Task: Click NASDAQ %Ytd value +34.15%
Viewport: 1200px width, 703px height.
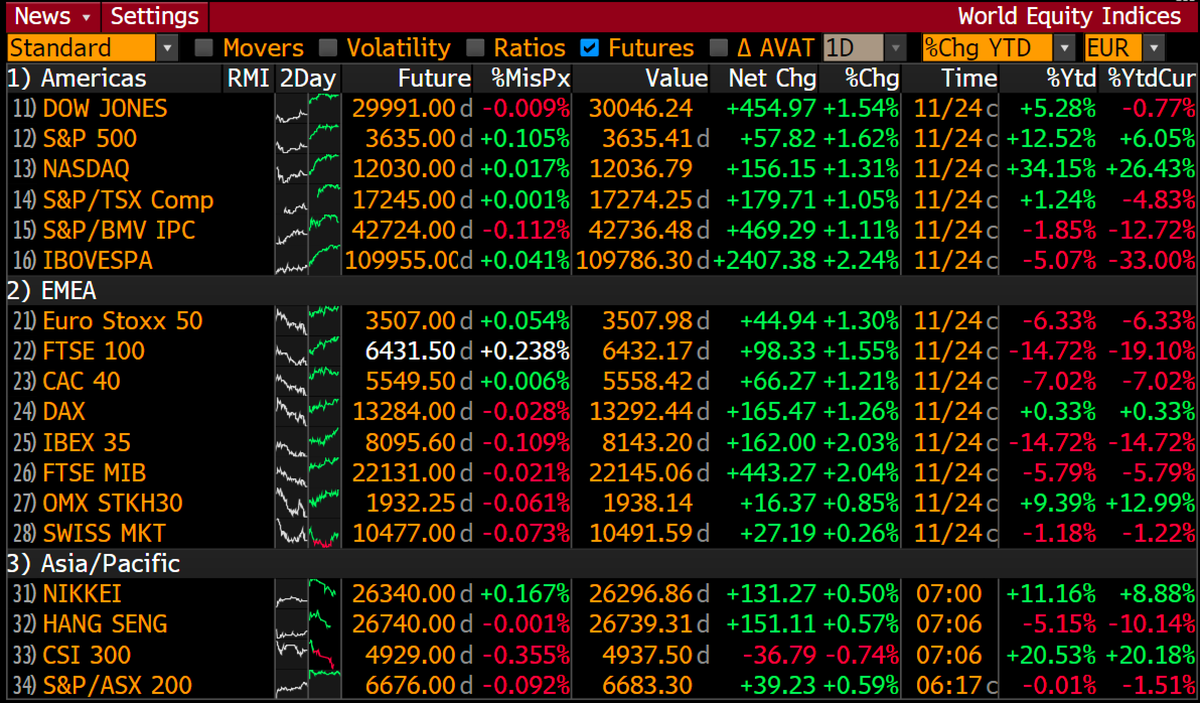Action: [x=1050, y=169]
